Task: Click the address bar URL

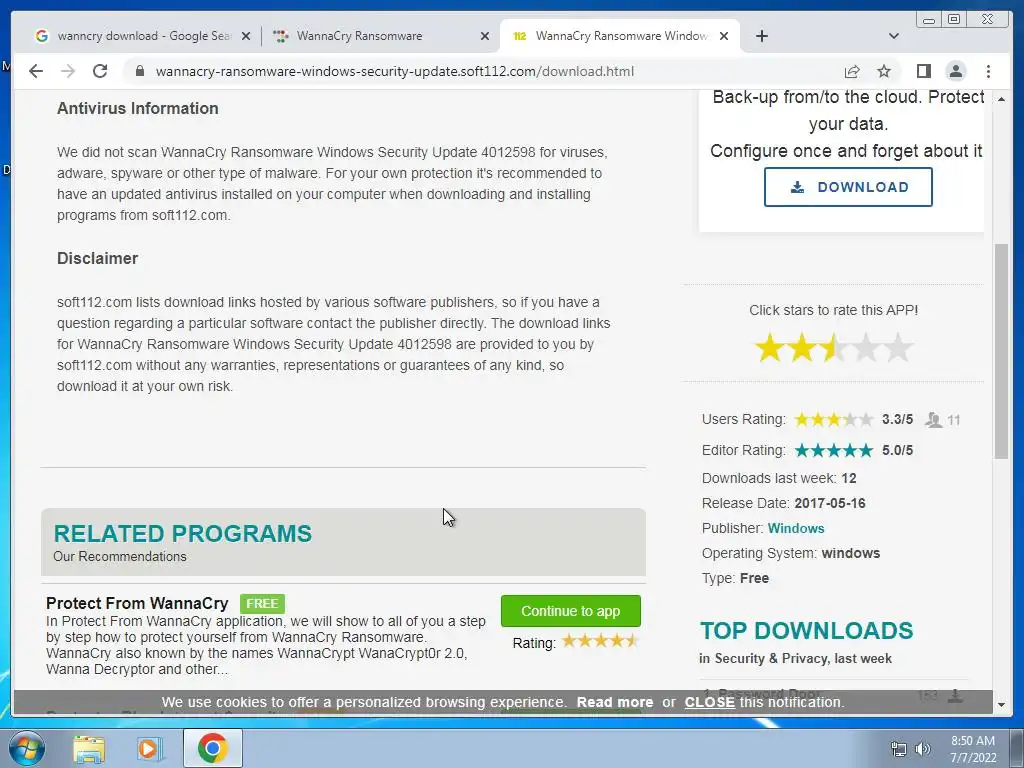Action: click(x=394, y=71)
